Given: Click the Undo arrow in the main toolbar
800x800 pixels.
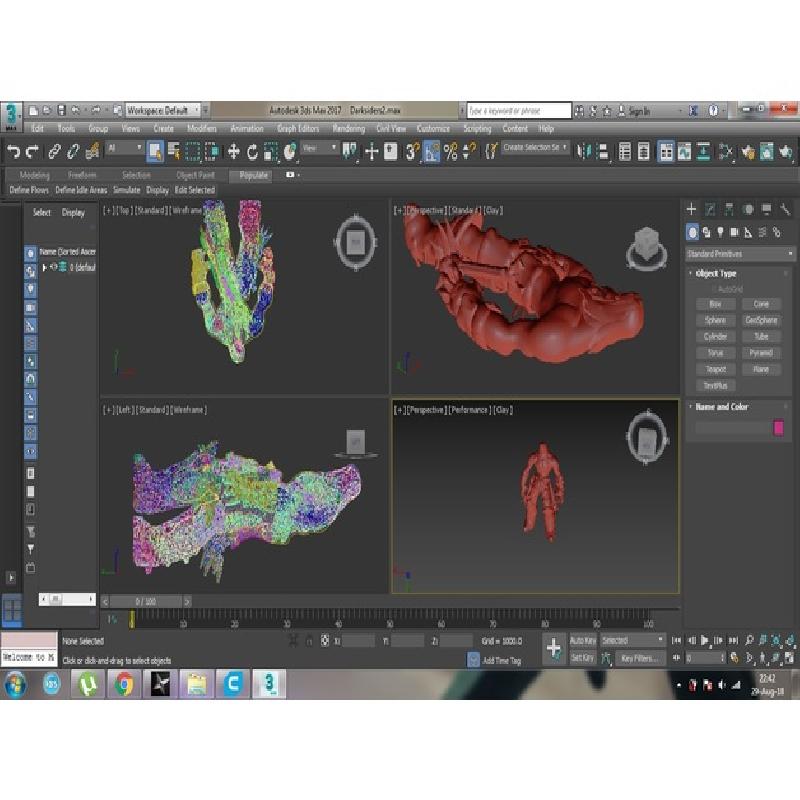Looking at the screenshot, I should click(14, 152).
